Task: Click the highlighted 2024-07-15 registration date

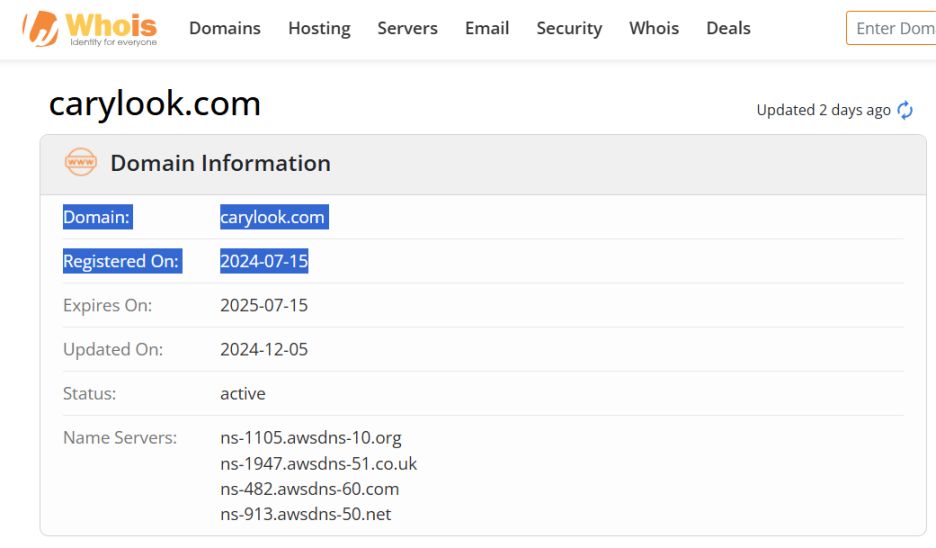Action: pos(264,261)
